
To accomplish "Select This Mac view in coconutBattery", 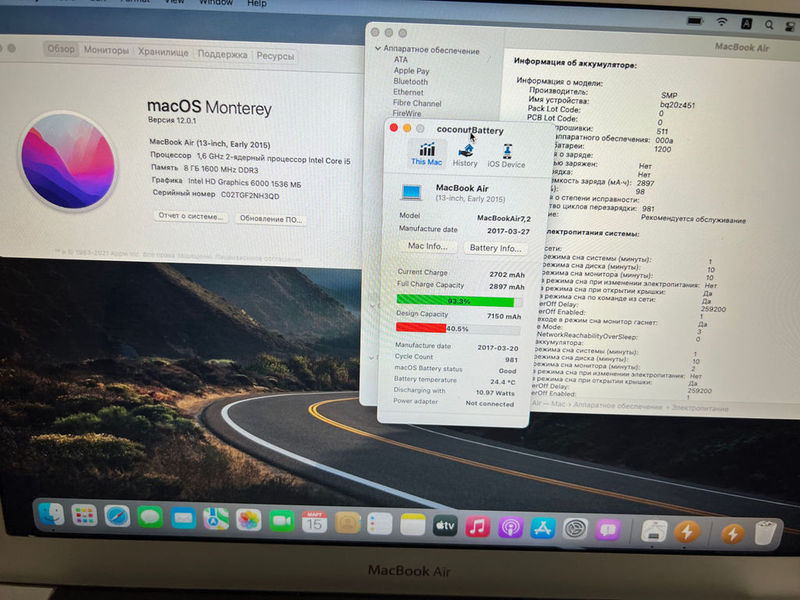I will click(427, 154).
